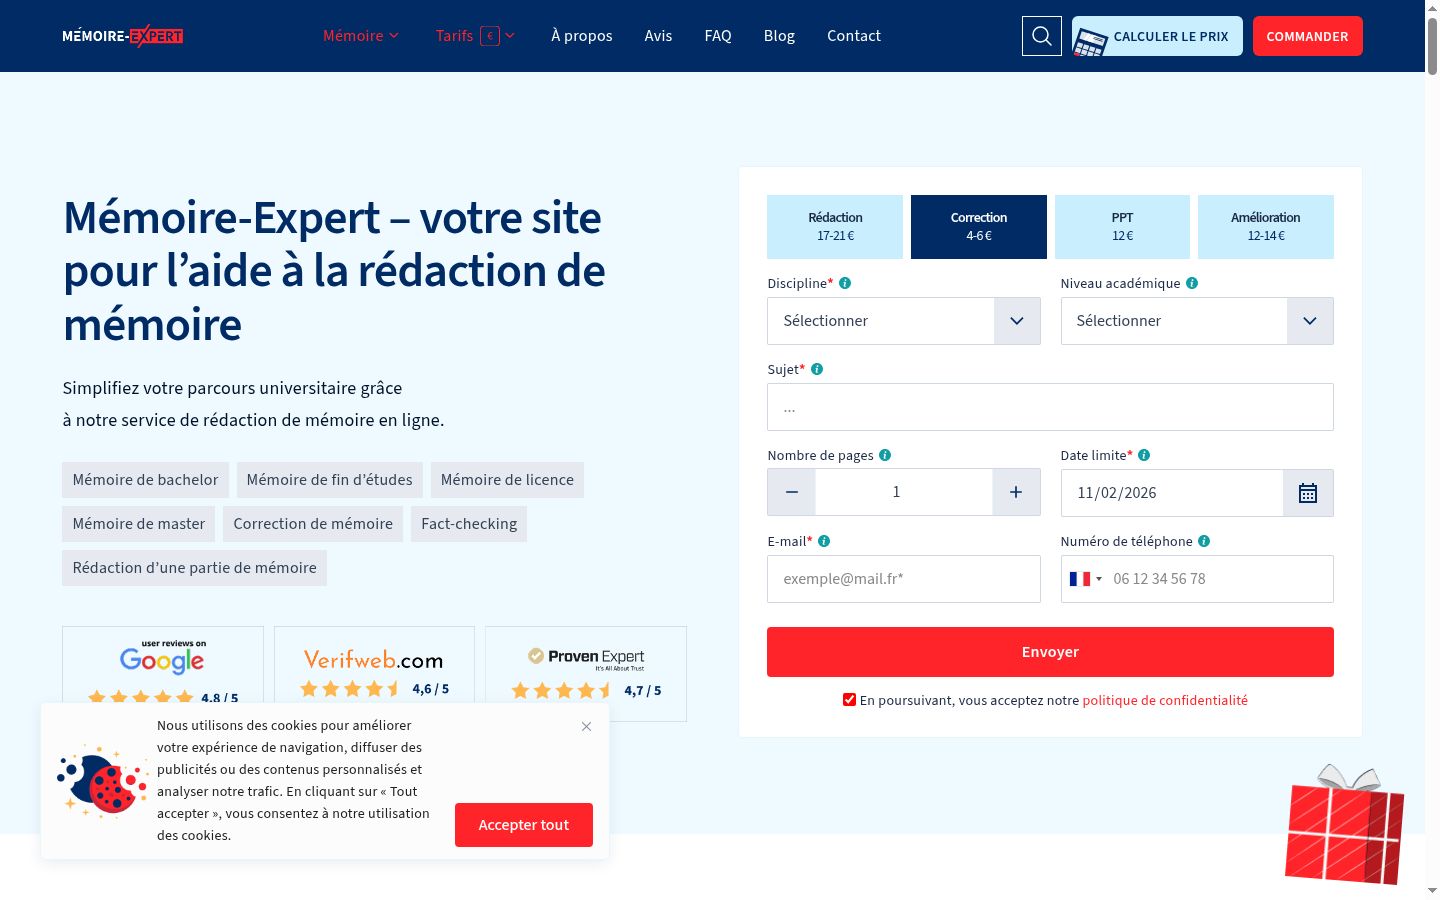The image size is (1440, 900).
Task: Open the Discipline dropdown
Action: [x=904, y=321]
